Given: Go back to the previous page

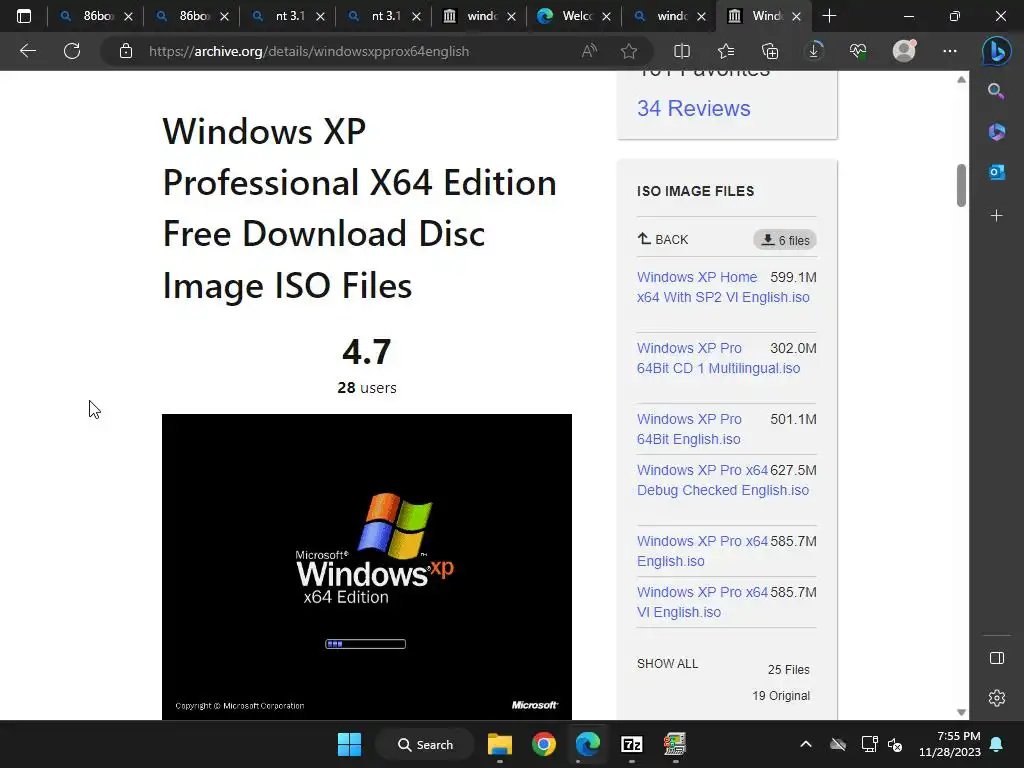Looking at the screenshot, I should (x=27, y=51).
